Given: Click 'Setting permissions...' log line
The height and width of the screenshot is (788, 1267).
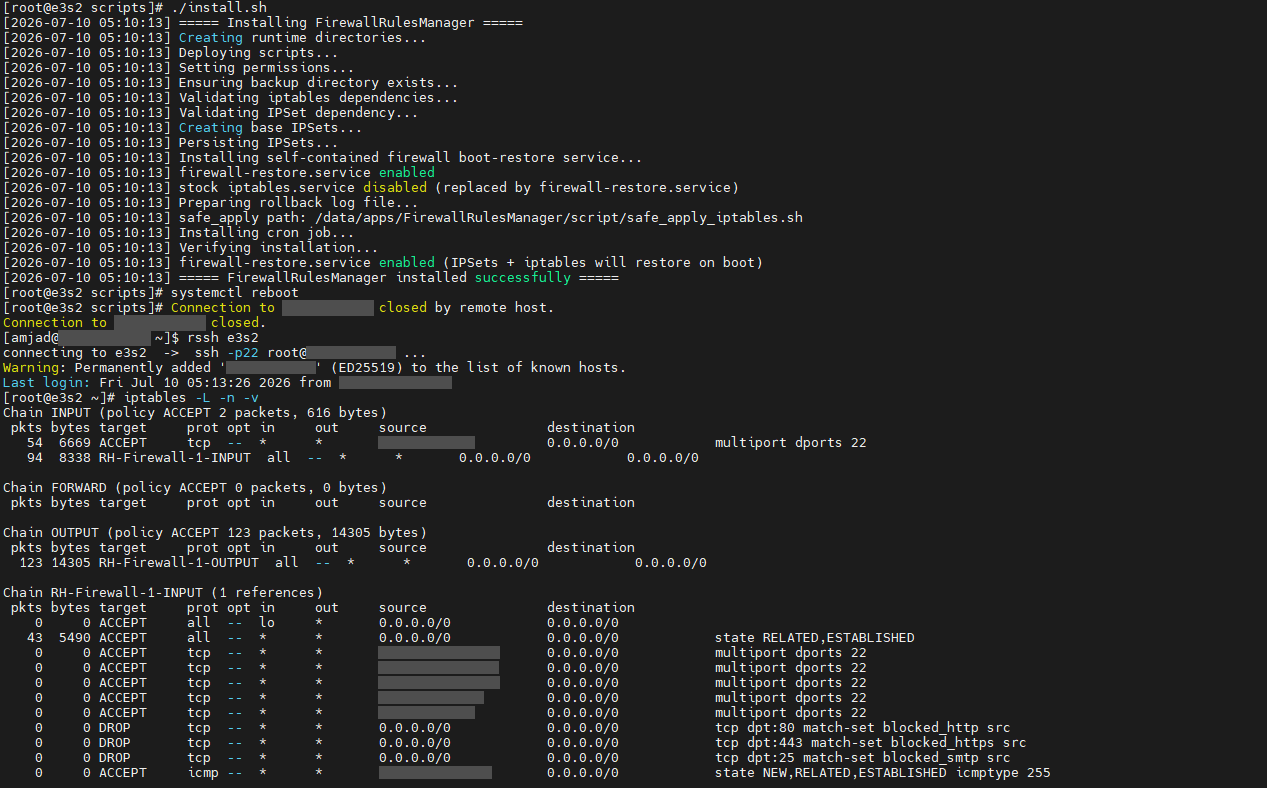Looking at the screenshot, I should tap(179, 67).
